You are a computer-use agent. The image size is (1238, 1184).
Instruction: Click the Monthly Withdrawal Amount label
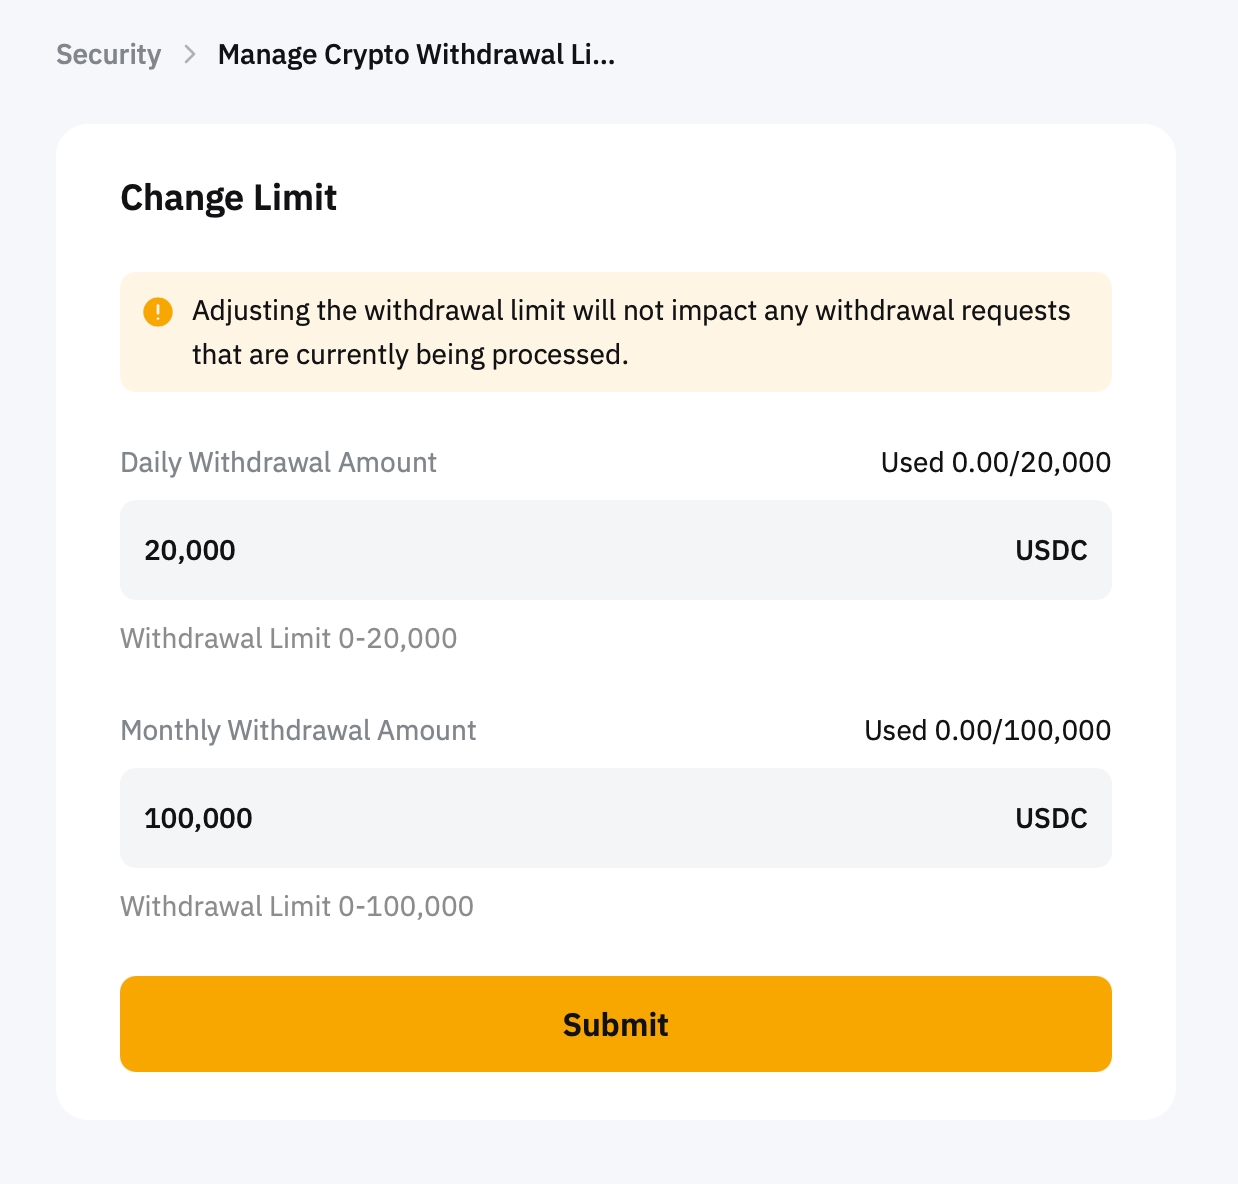click(298, 731)
